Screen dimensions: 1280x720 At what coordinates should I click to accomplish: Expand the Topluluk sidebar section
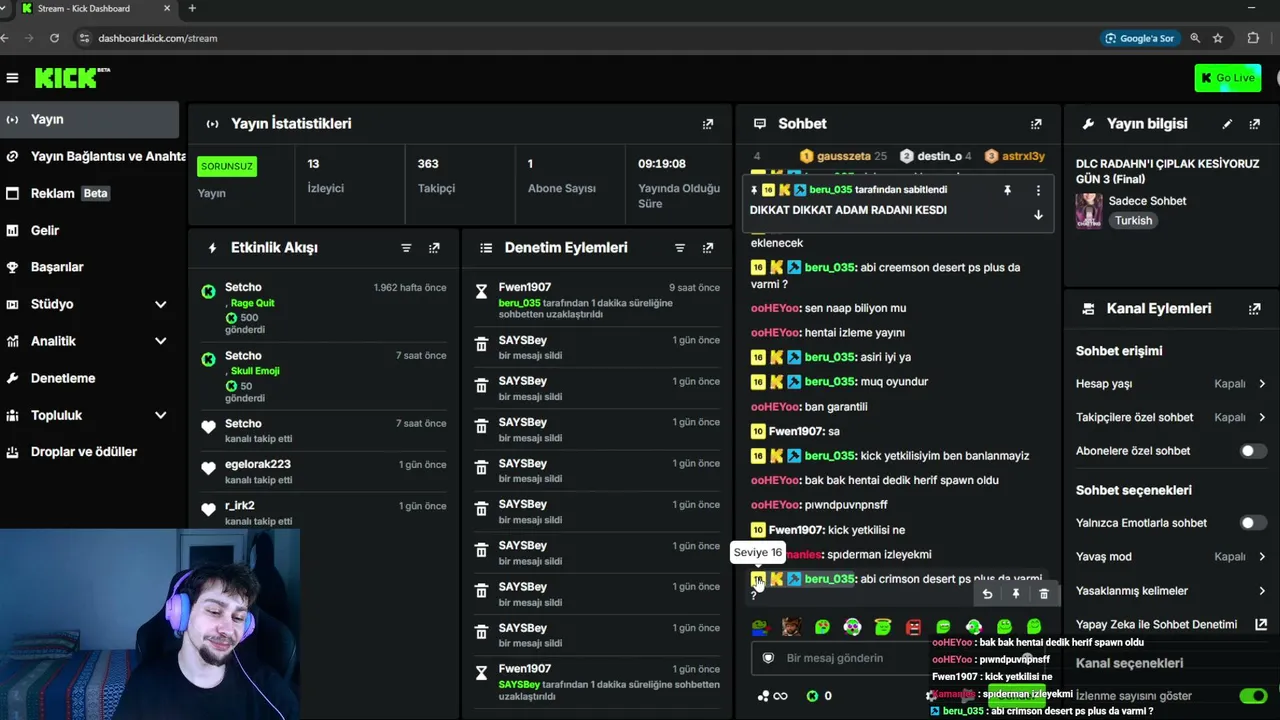[x=160, y=415]
